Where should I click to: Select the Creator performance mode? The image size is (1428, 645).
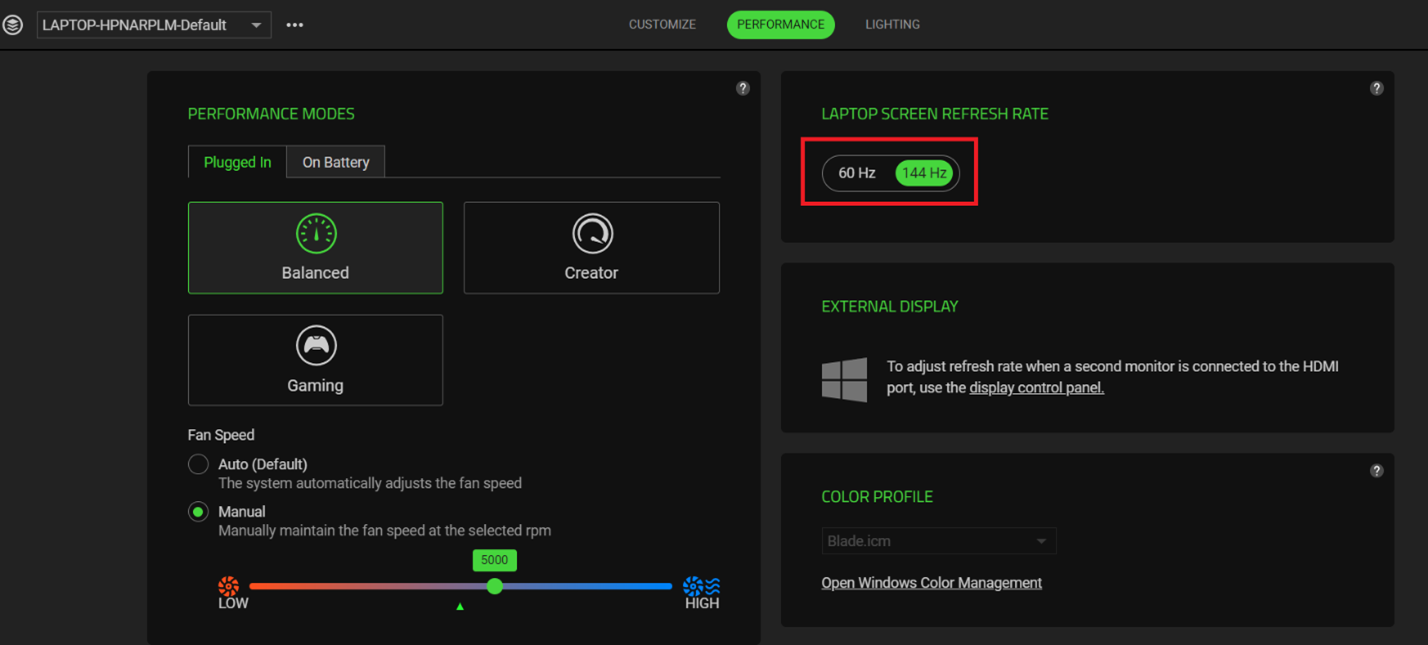pyautogui.click(x=591, y=248)
